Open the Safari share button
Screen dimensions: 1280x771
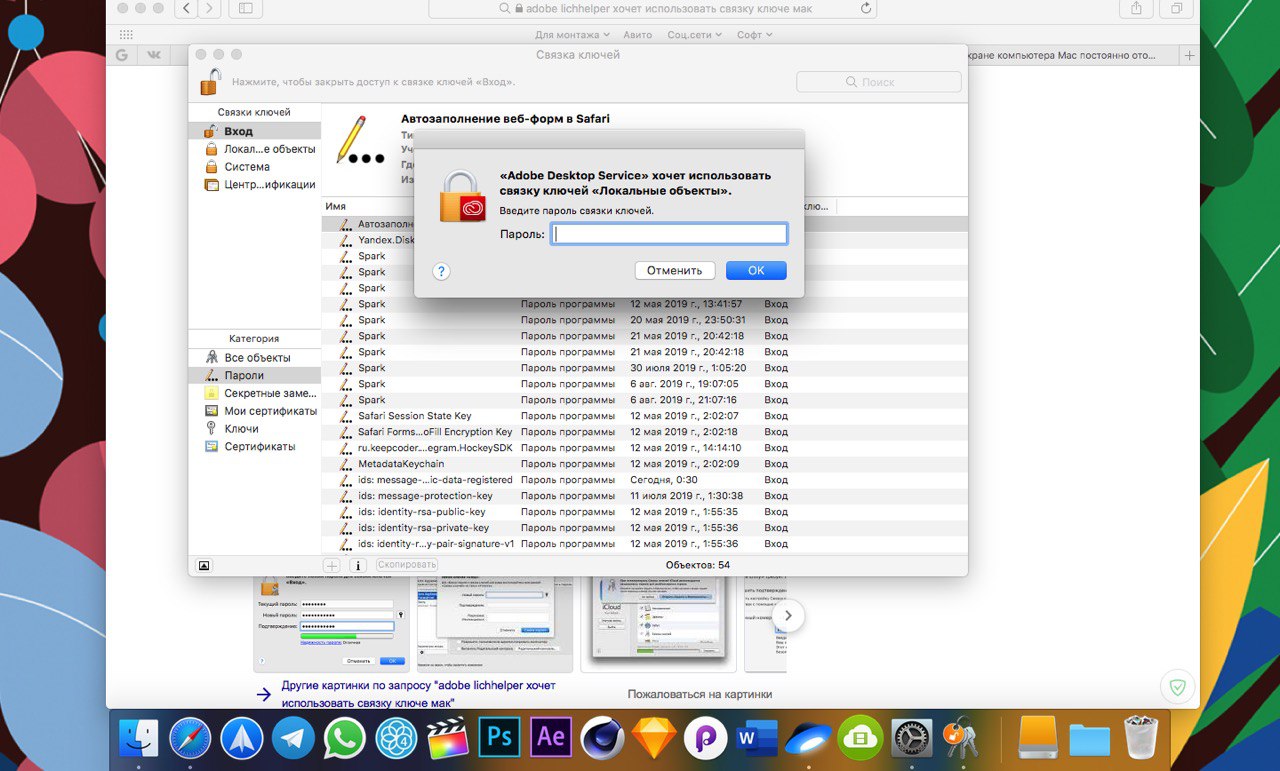point(1136,8)
